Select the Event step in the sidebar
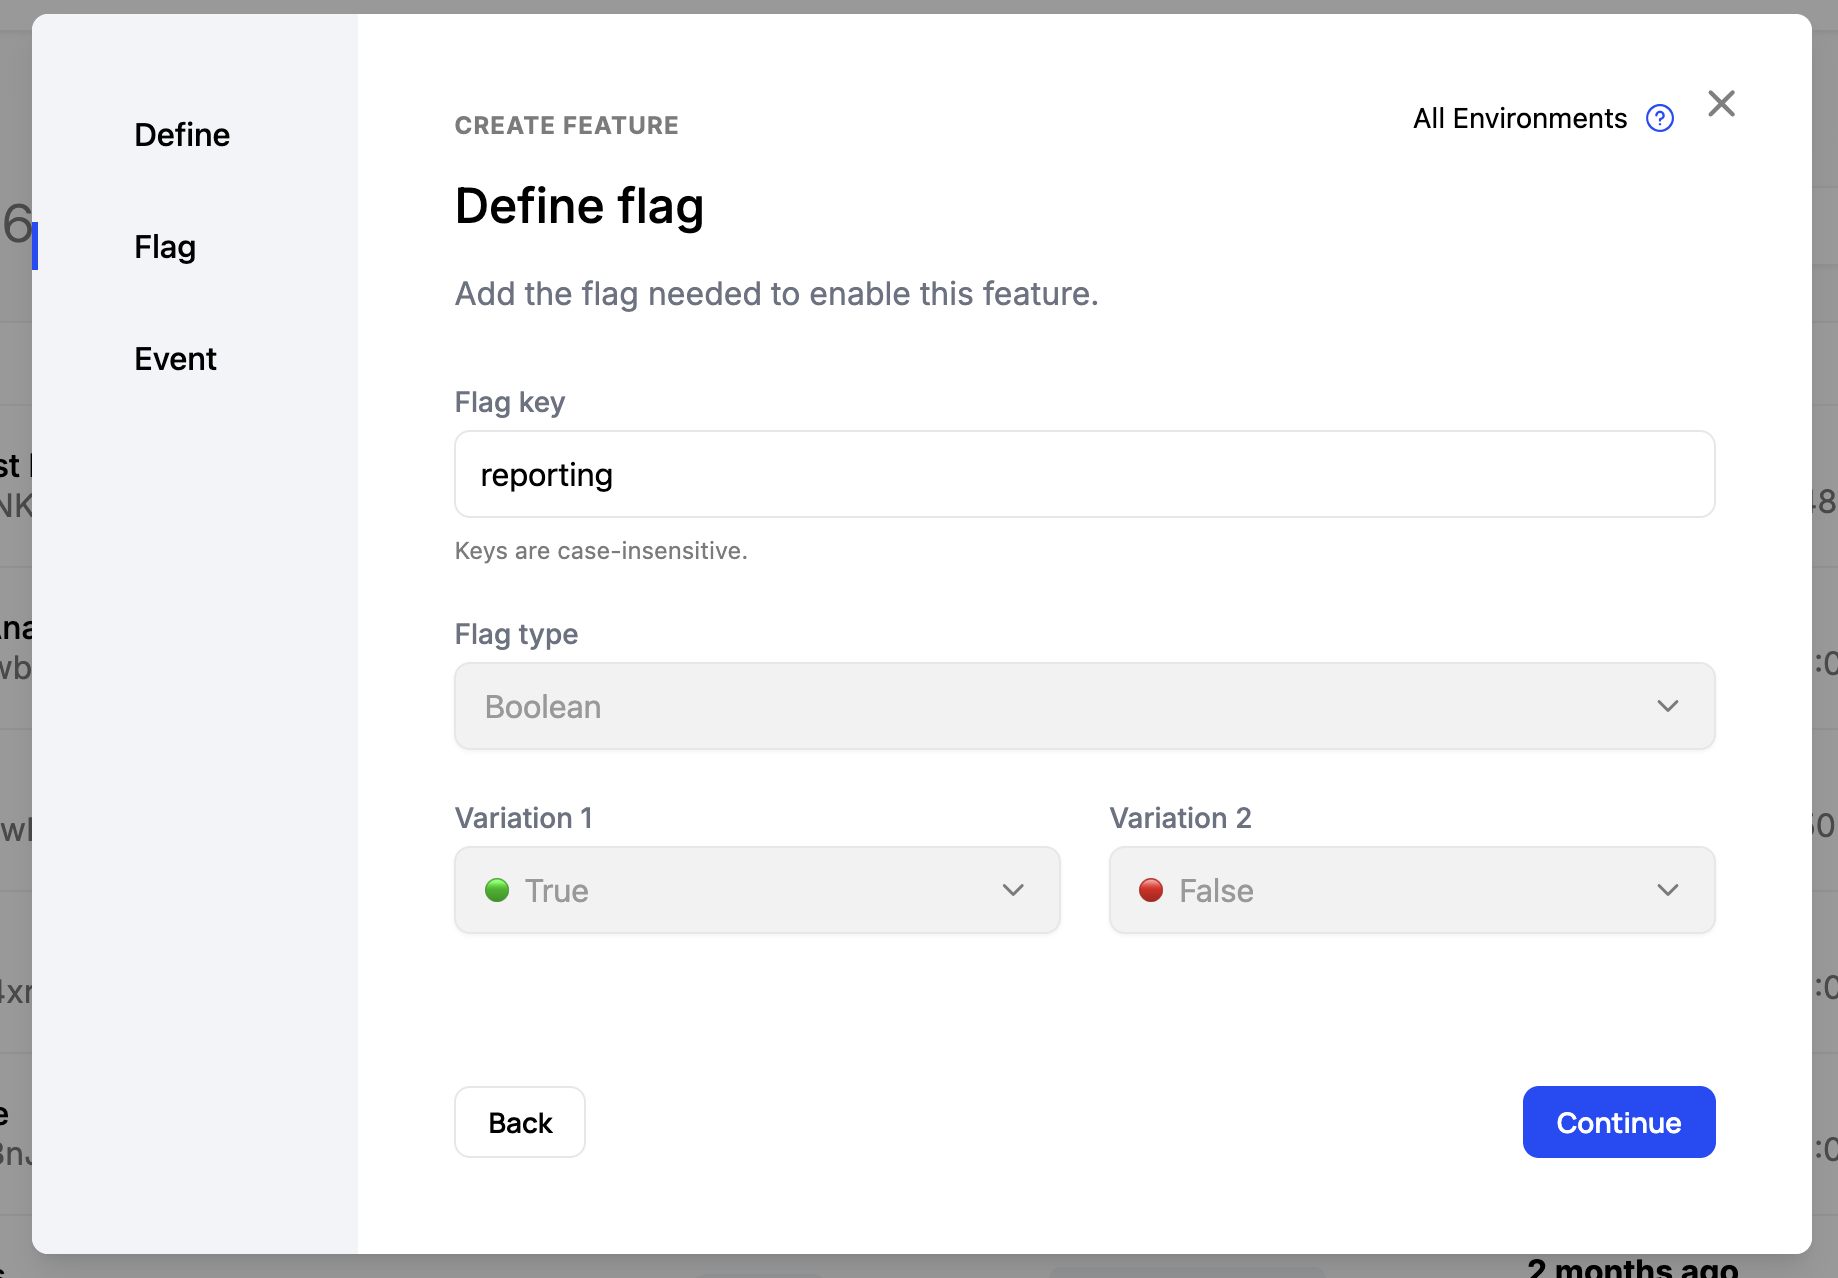Image resolution: width=1838 pixels, height=1278 pixels. click(x=175, y=358)
